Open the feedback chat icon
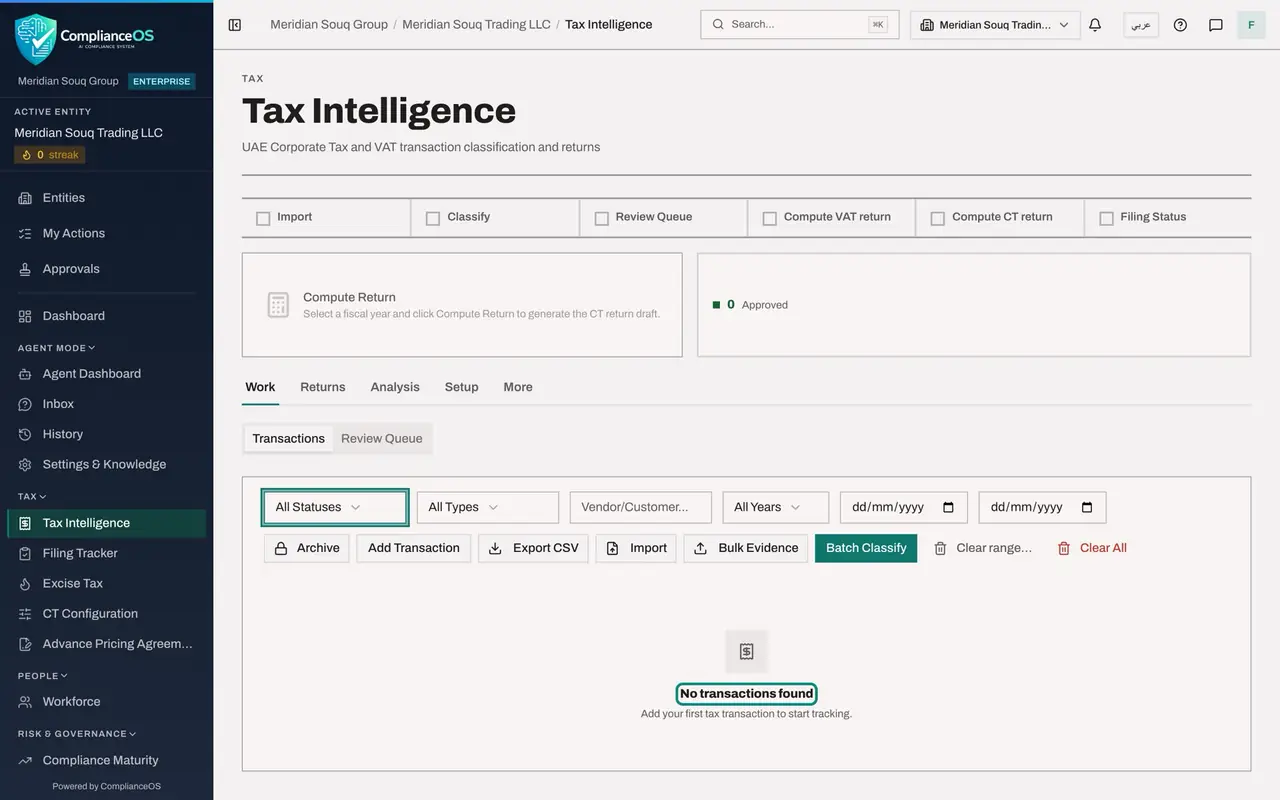This screenshot has width=1280, height=800. pyautogui.click(x=1216, y=25)
